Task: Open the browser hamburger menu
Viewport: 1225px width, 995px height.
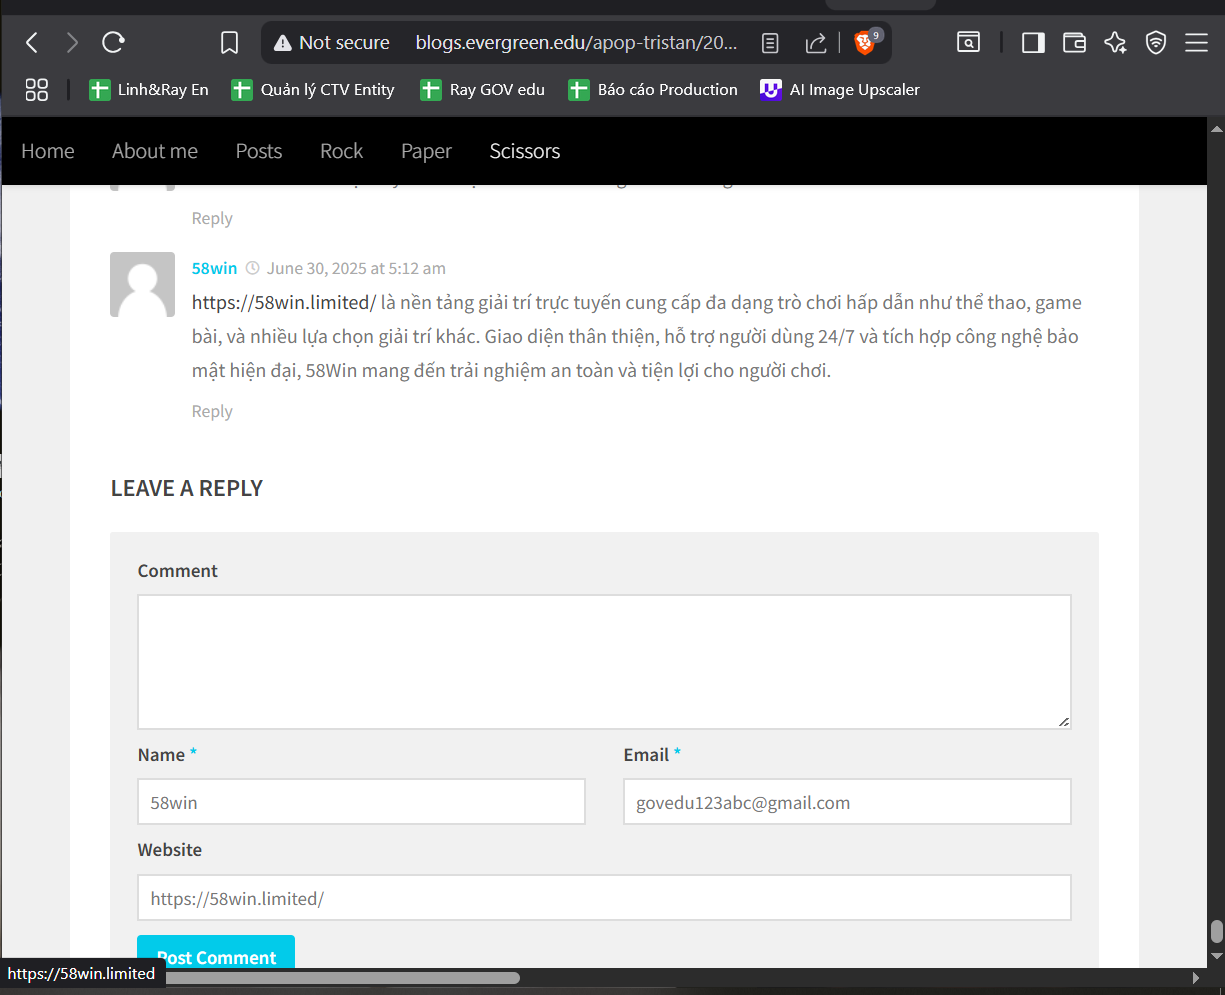Action: [1196, 42]
